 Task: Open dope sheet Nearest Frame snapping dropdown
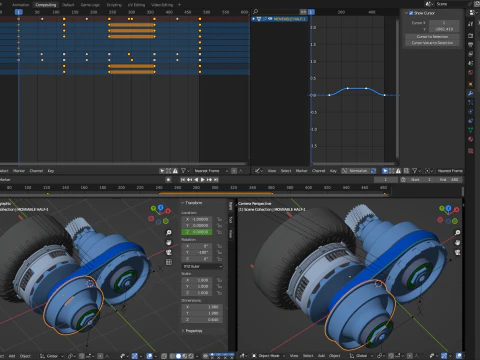[211, 171]
